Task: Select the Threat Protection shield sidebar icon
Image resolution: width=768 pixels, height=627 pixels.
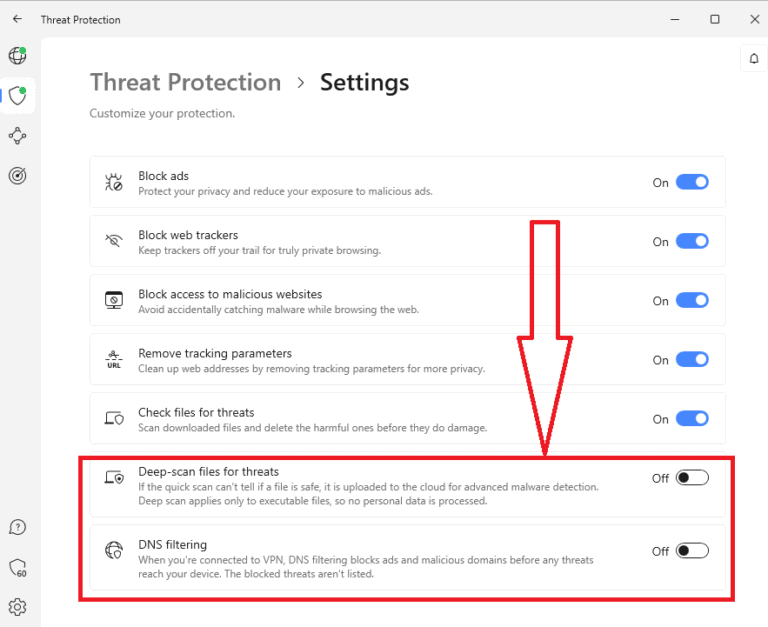Action: point(17,96)
